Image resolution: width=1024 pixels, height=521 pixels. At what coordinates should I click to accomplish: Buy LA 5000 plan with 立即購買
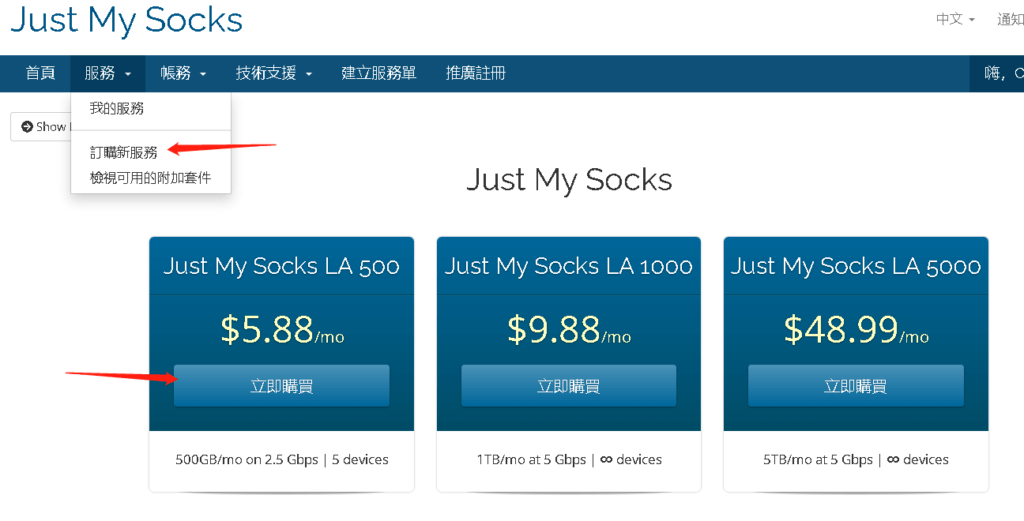[x=856, y=386]
